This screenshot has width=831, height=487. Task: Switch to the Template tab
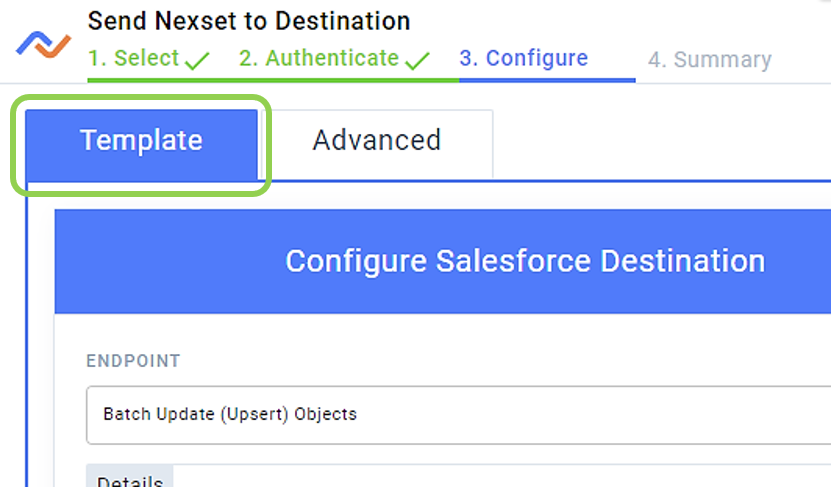point(142,144)
